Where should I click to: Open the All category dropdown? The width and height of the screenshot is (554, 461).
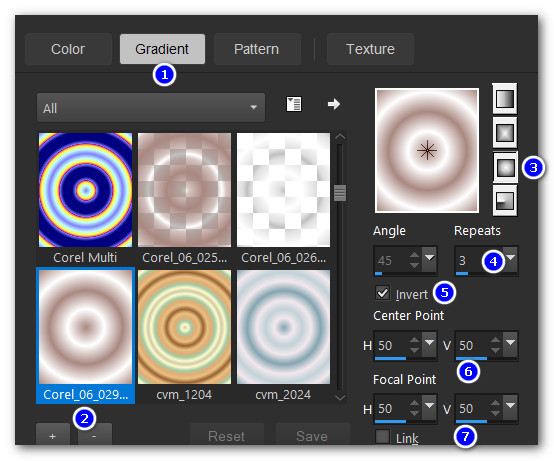point(151,107)
